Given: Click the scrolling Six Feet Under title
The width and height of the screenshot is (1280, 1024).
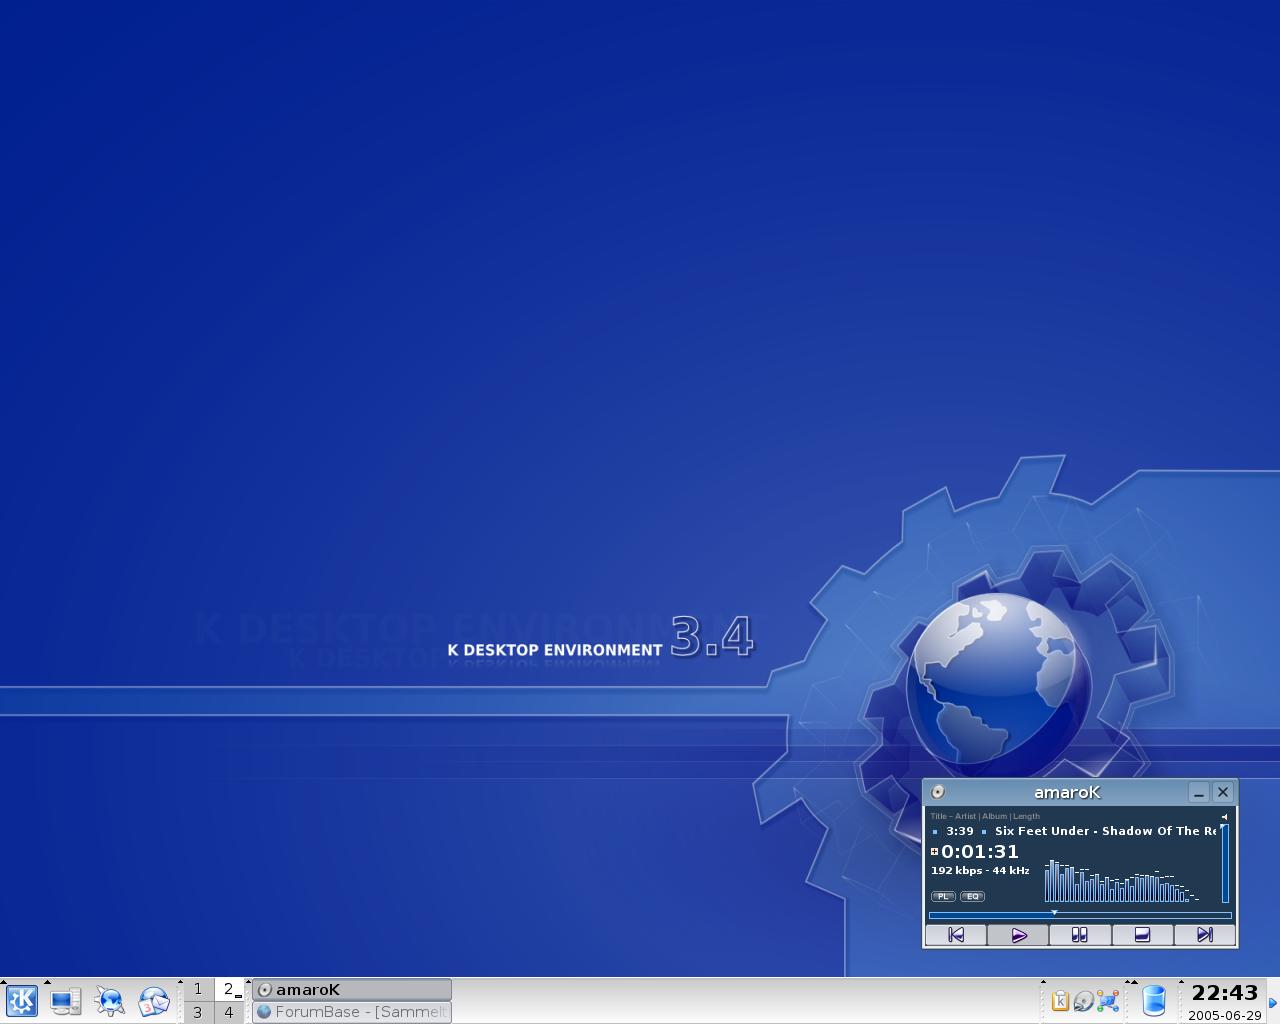Looking at the screenshot, I should tap(1105, 831).
